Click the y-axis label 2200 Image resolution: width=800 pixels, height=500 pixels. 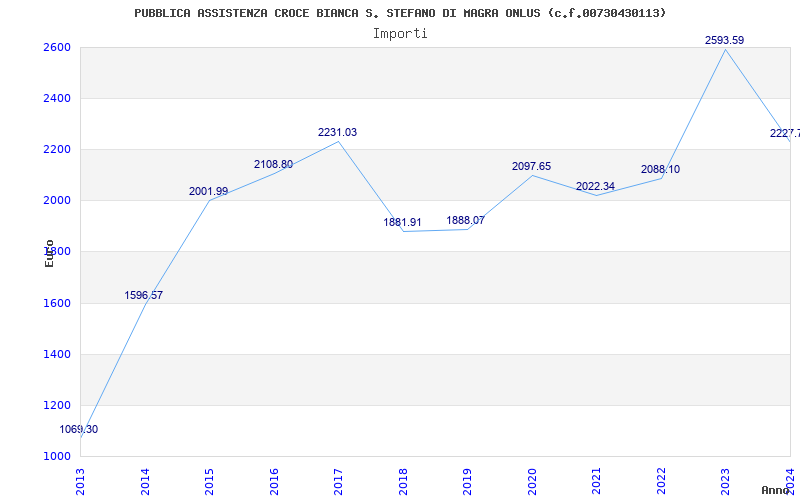(x=57, y=149)
